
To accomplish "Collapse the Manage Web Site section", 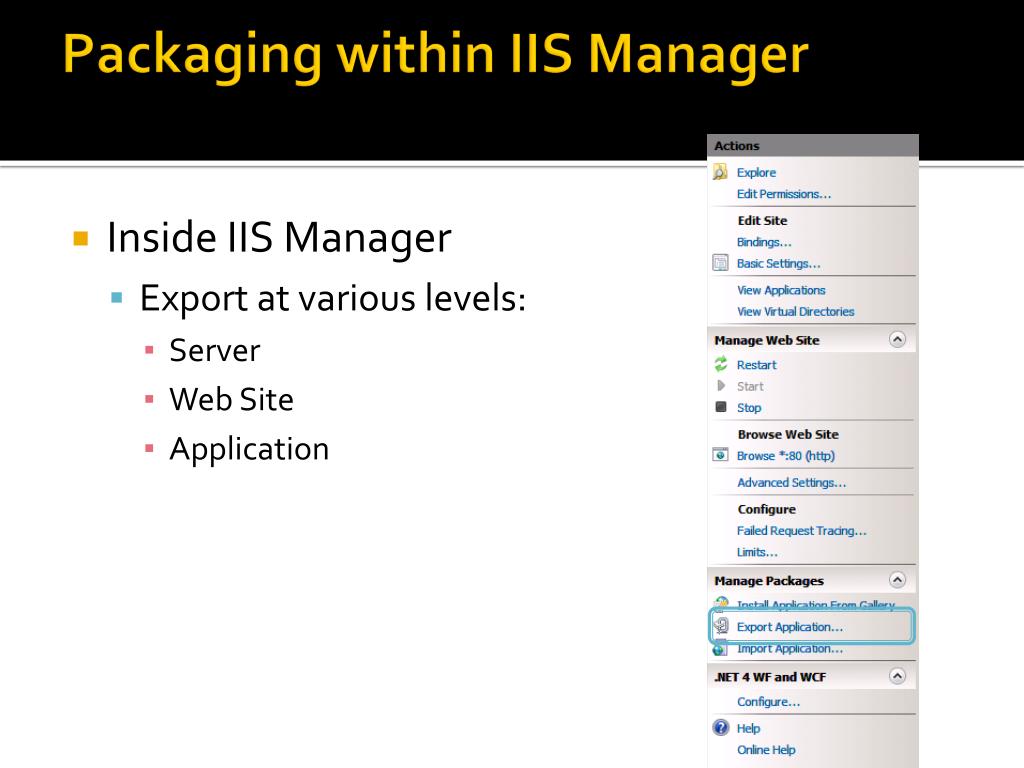I will pos(897,340).
